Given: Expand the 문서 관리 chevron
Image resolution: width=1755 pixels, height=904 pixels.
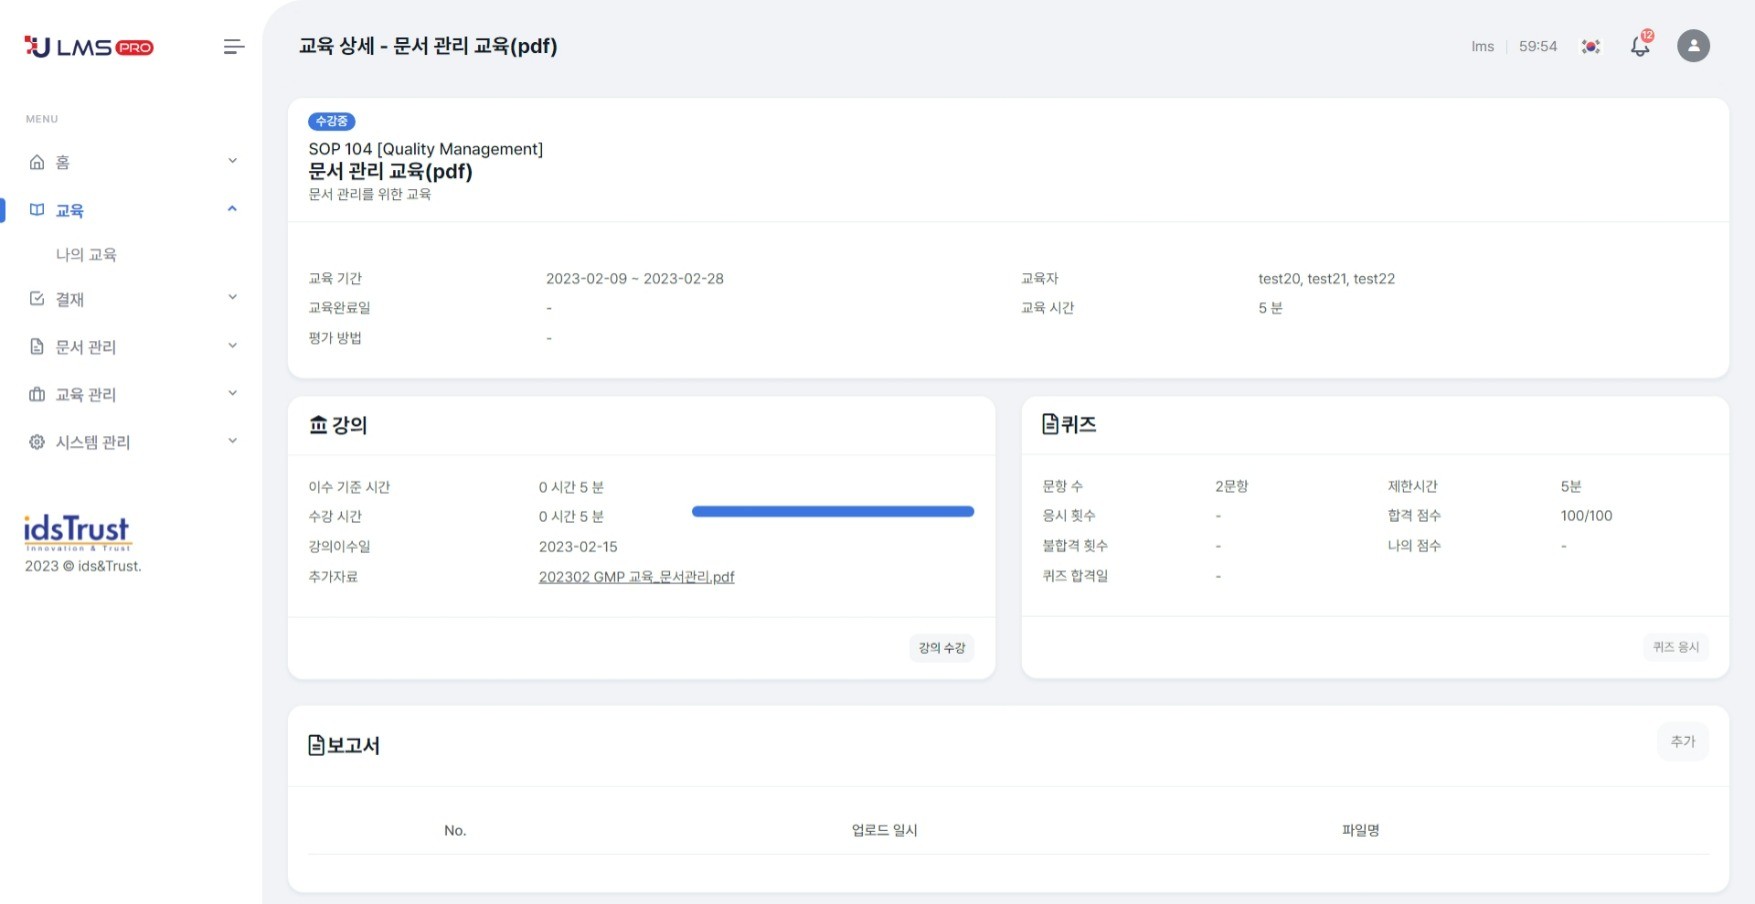Looking at the screenshot, I should (232, 346).
